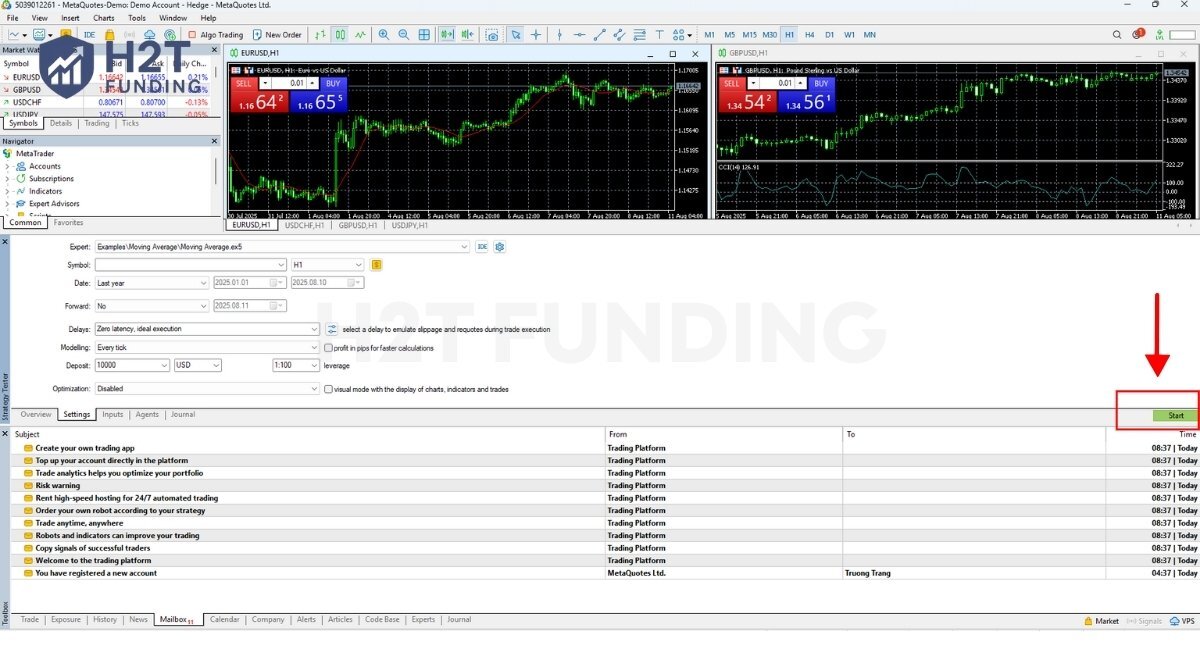Click the tile windows grid icon

(424, 35)
